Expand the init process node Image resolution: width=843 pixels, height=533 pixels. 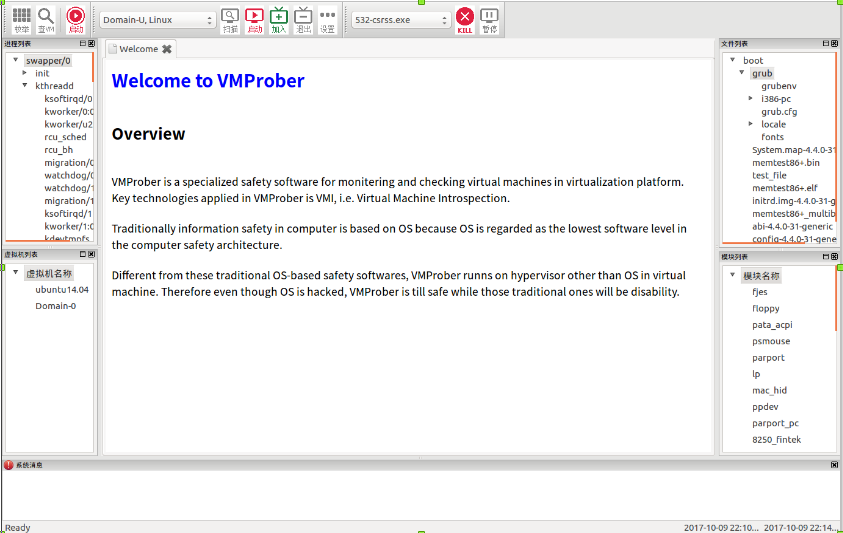[x=25, y=73]
